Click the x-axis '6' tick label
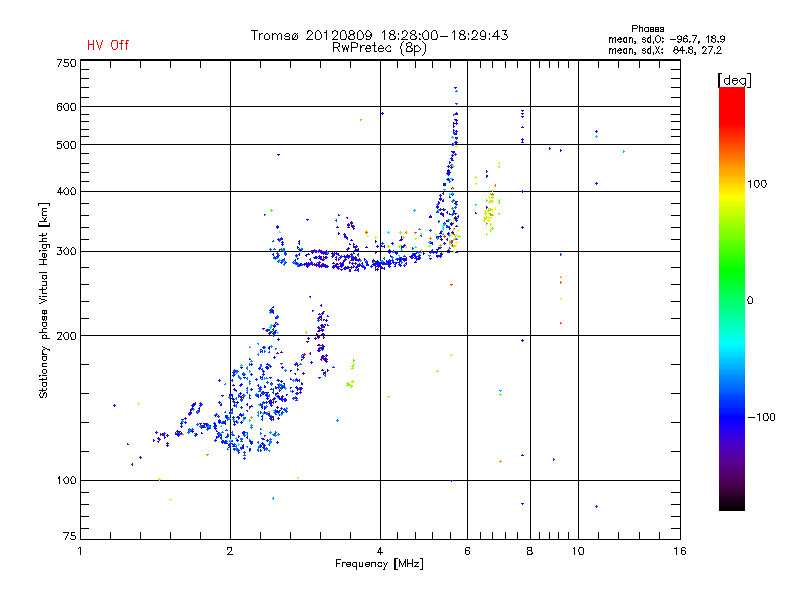Screen dimensions: 800x600 click(467, 551)
